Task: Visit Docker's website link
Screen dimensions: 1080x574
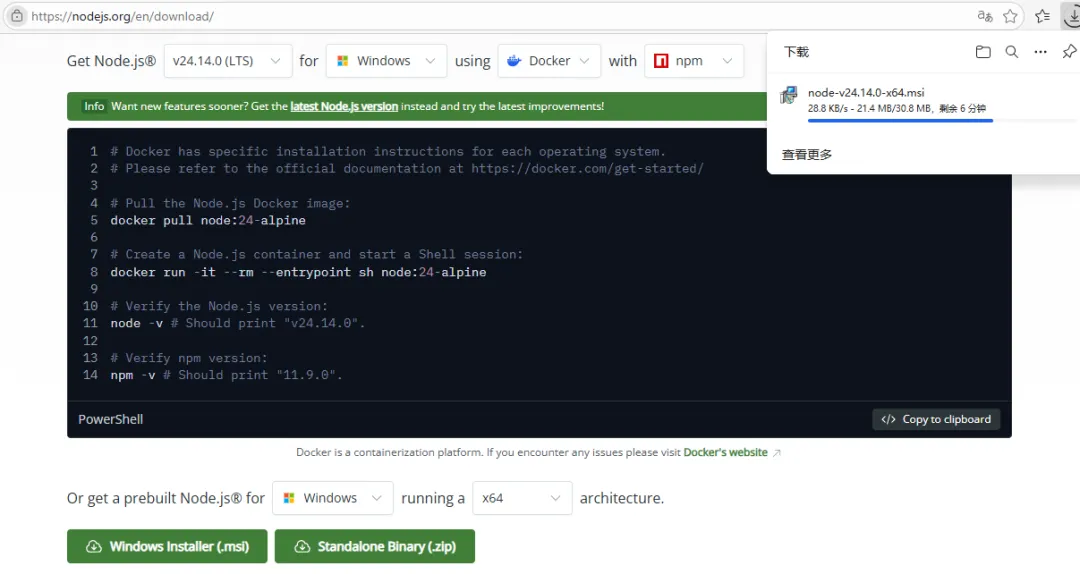Action: point(725,452)
